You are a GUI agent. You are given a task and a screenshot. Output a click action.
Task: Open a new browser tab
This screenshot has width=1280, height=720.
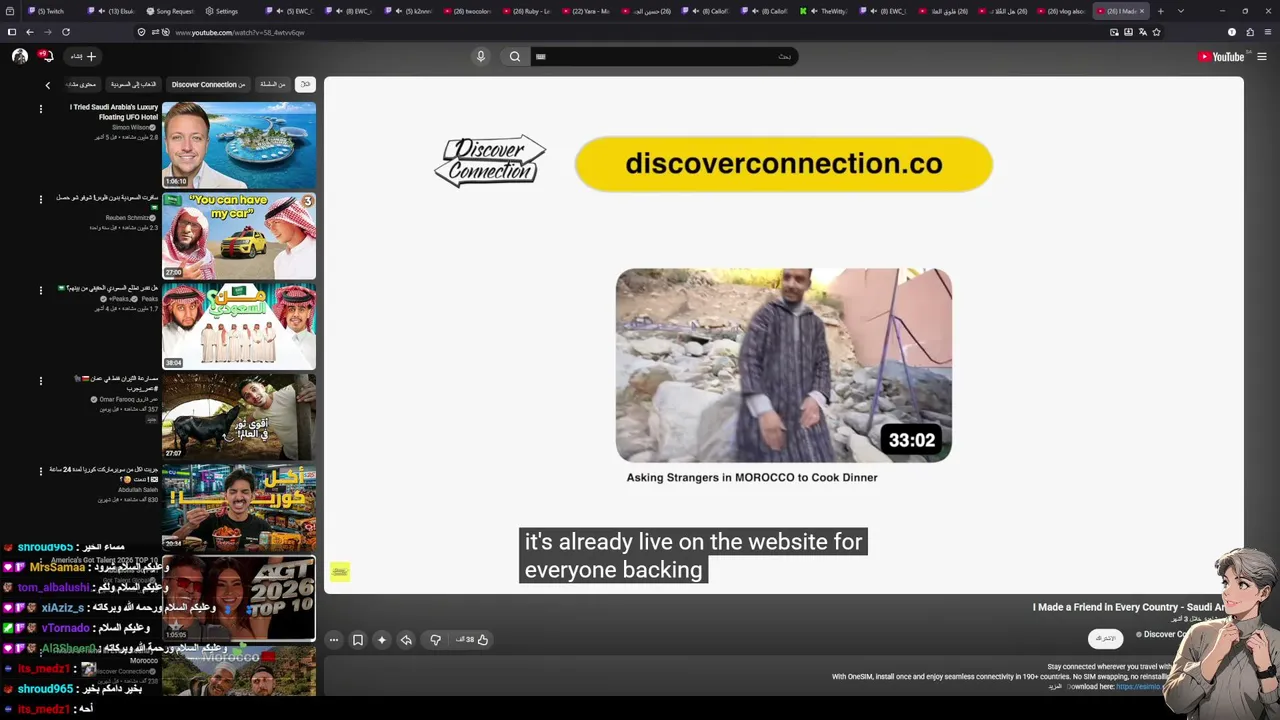click(x=1160, y=11)
